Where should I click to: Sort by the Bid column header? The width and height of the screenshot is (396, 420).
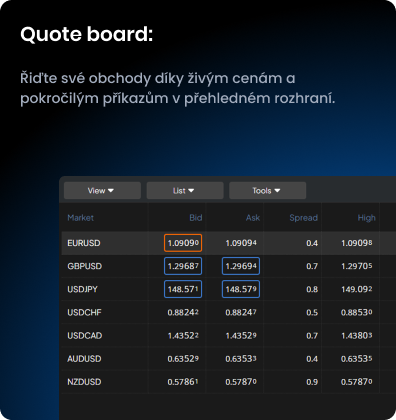pyautogui.click(x=196, y=218)
